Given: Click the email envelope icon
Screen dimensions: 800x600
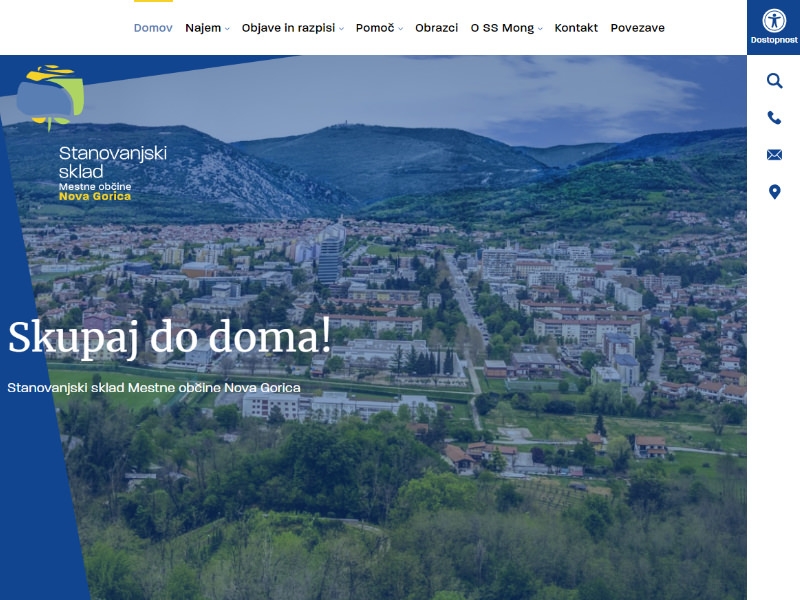Looking at the screenshot, I should coord(774,155).
